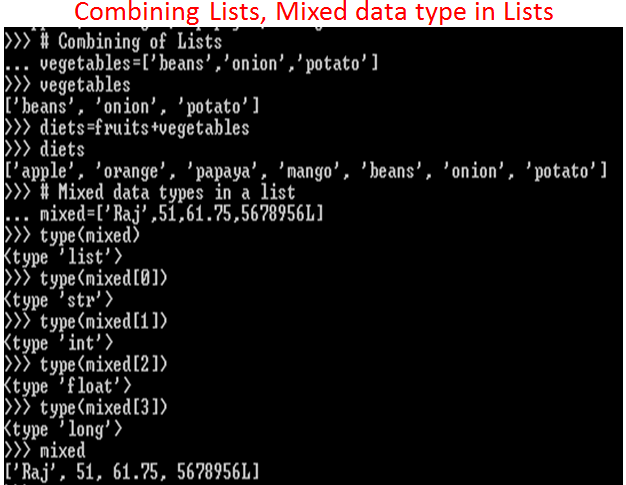Click the <type 'list'> output
The width and height of the screenshot is (626, 485).
pyautogui.click(x=63, y=257)
